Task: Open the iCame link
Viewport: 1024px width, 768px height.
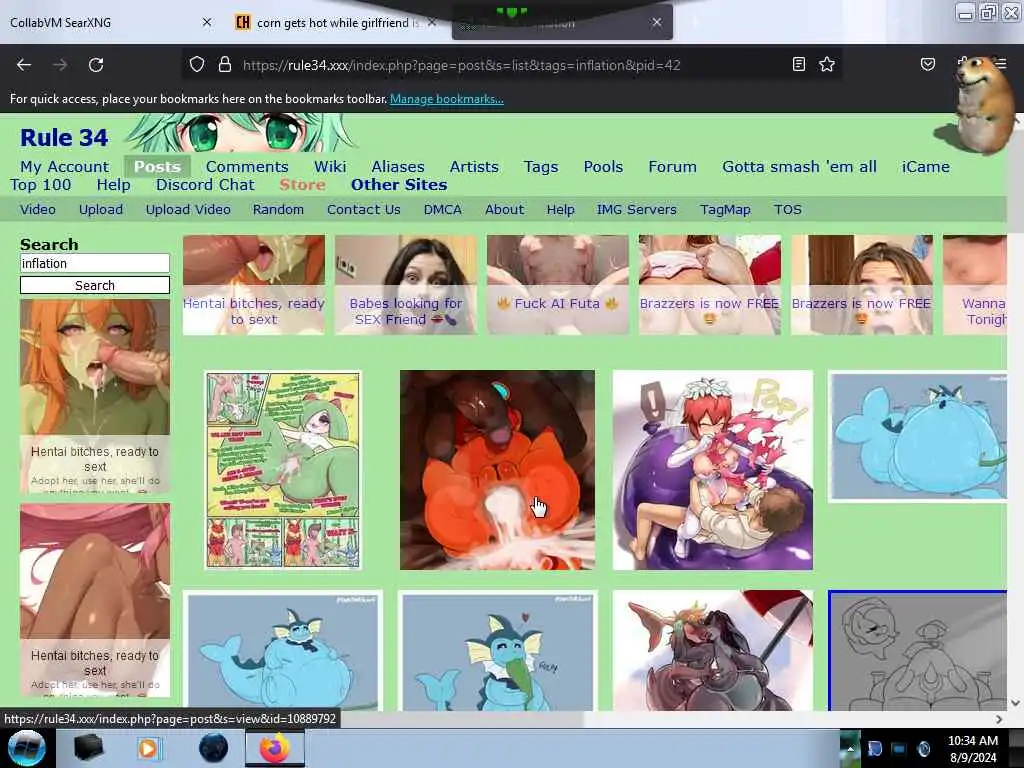Action: [x=925, y=167]
